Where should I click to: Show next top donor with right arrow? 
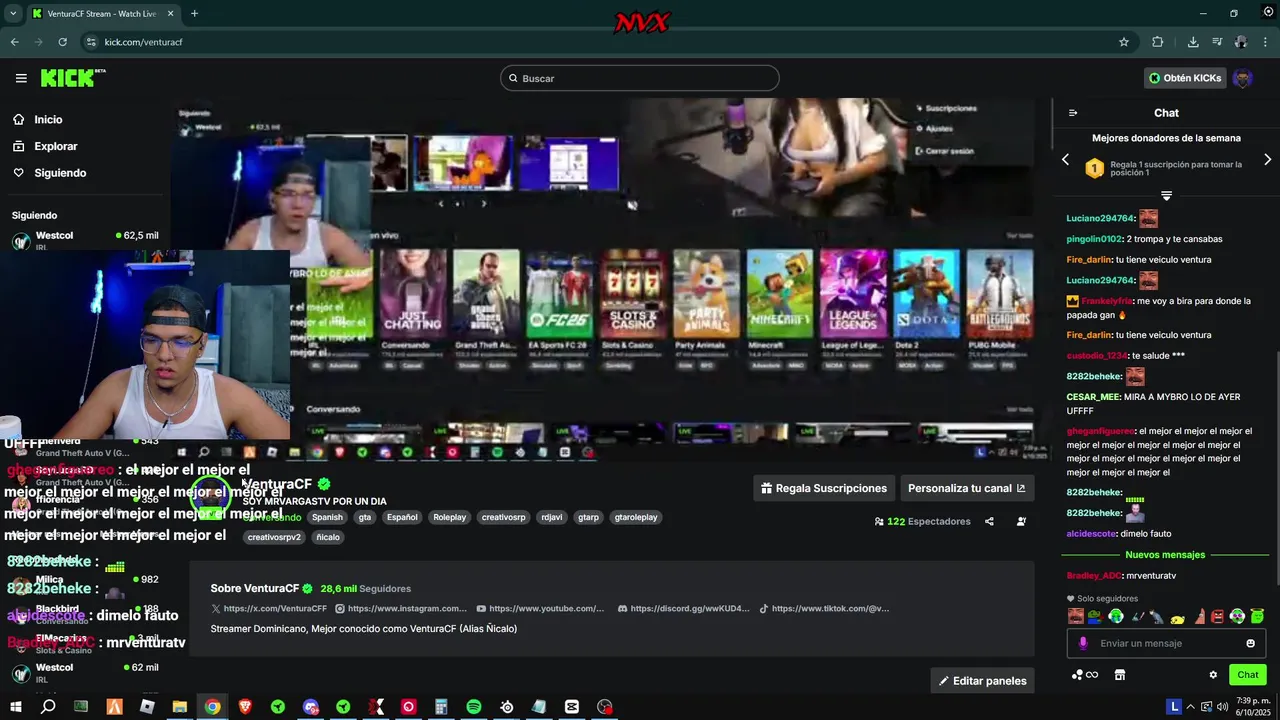(x=1268, y=160)
